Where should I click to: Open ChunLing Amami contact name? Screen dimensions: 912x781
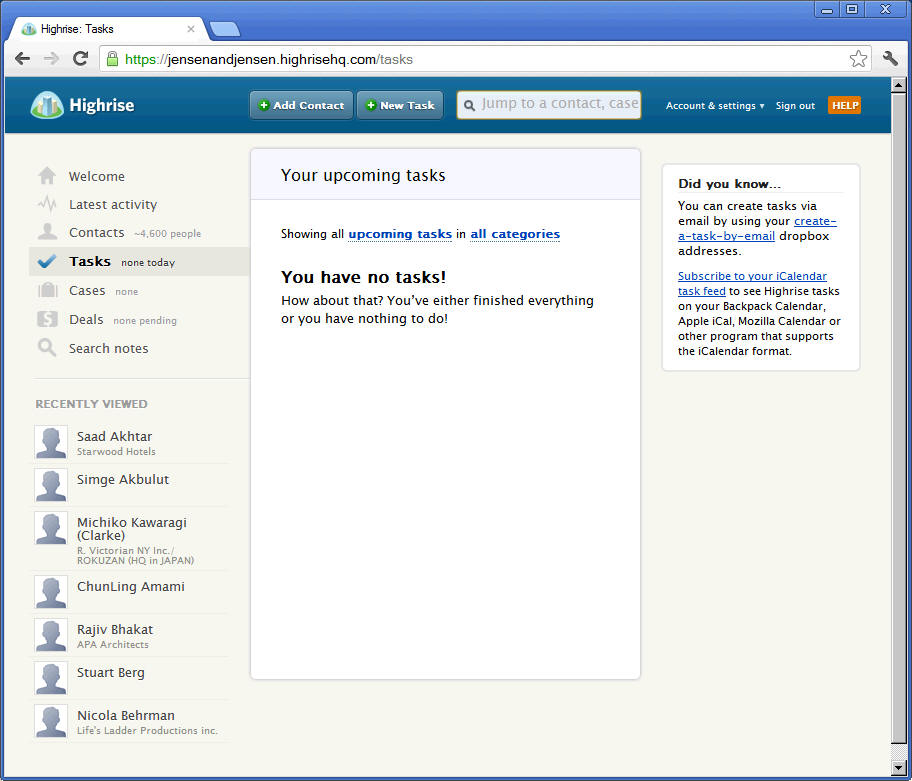(x=130, y=586)
